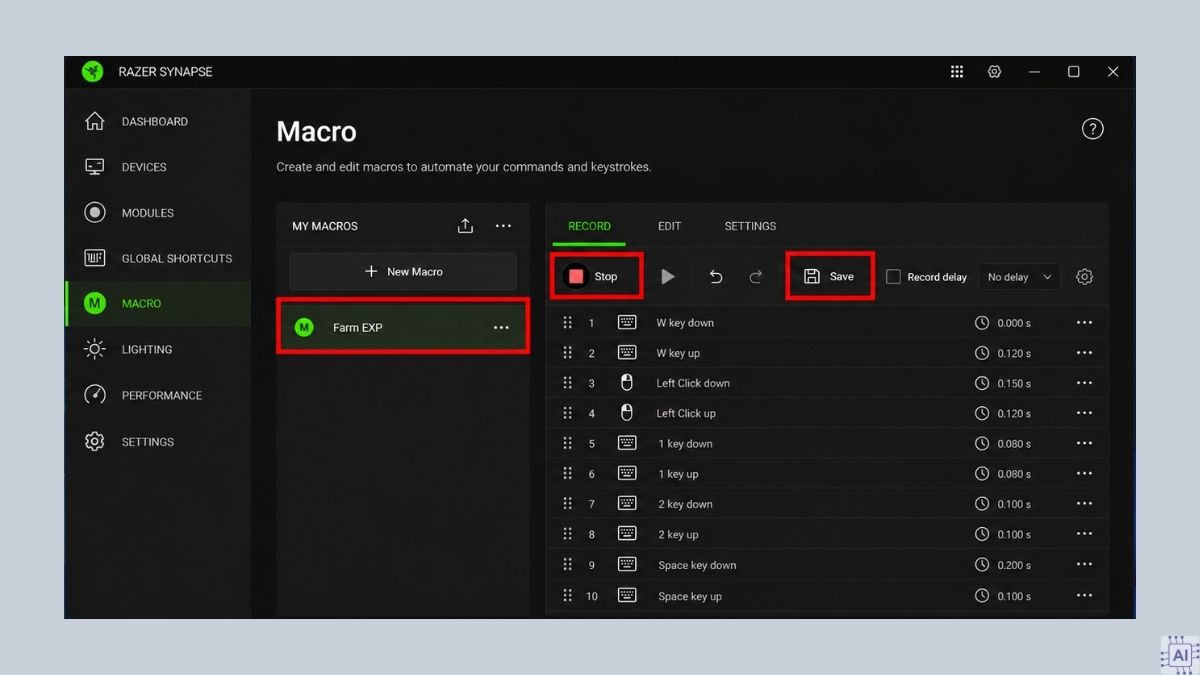The width and height of the screenshot is (1200, 675).
Task: Open options for Left Click down row
Action: point(1085,383)
